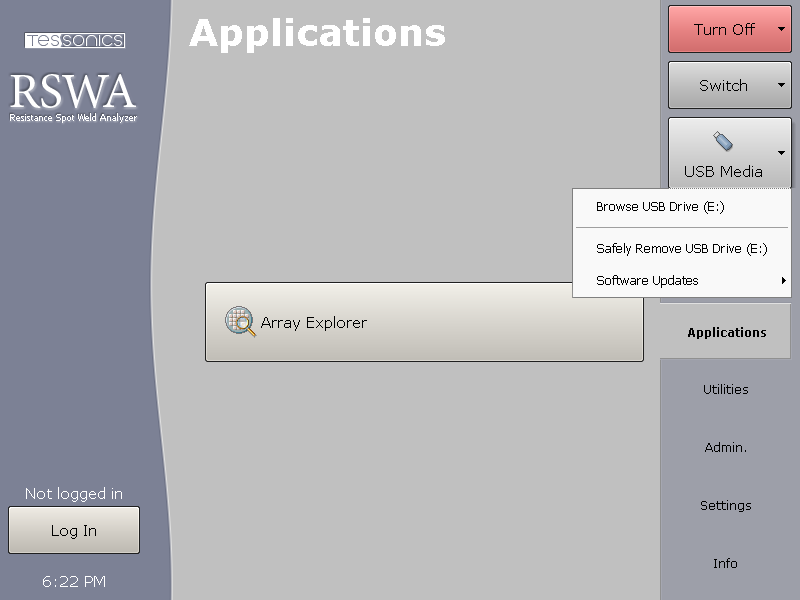Select Browse USB Drive (E:)

(651, 207)
